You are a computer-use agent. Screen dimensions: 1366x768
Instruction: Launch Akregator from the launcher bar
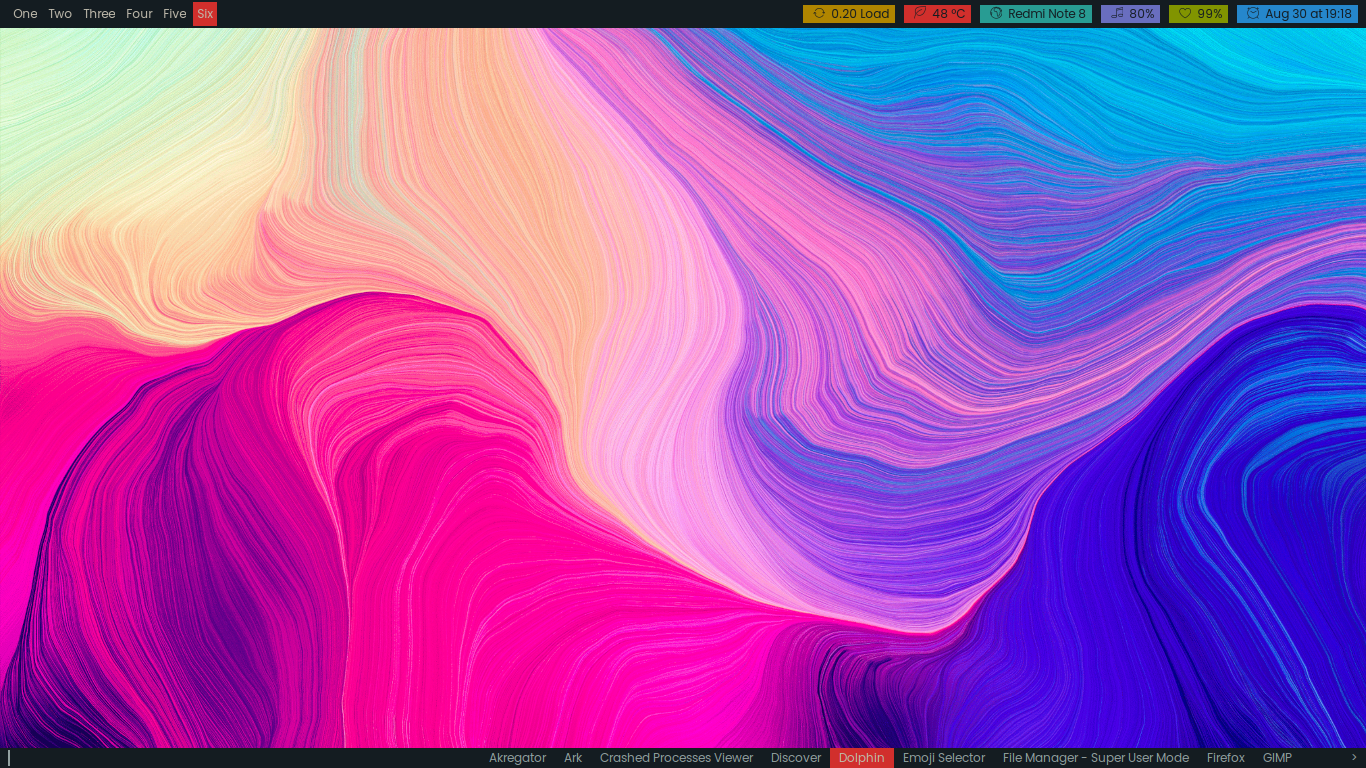517,758
